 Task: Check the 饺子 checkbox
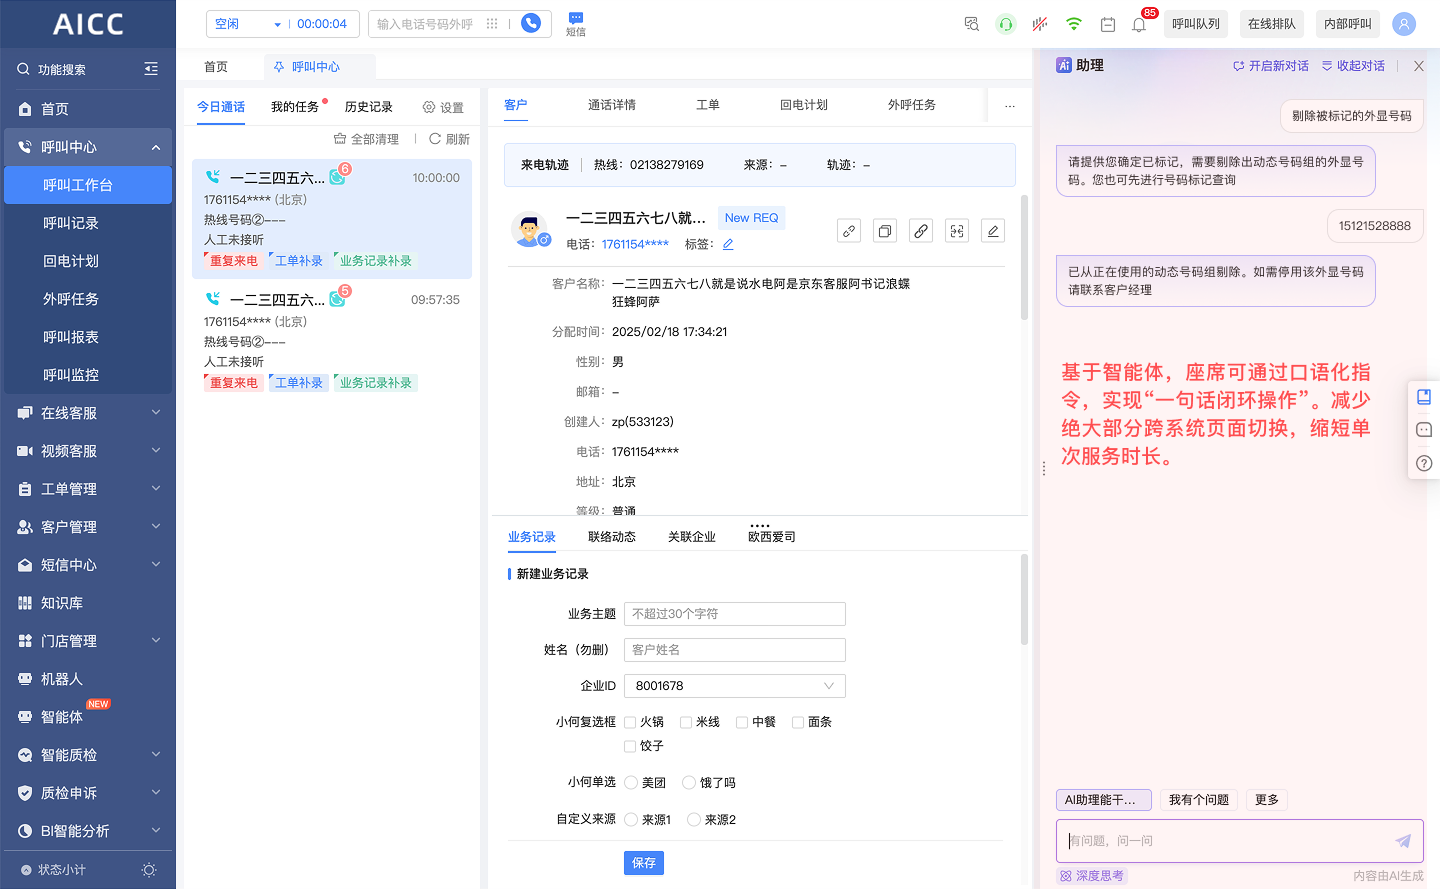point(630,746)
